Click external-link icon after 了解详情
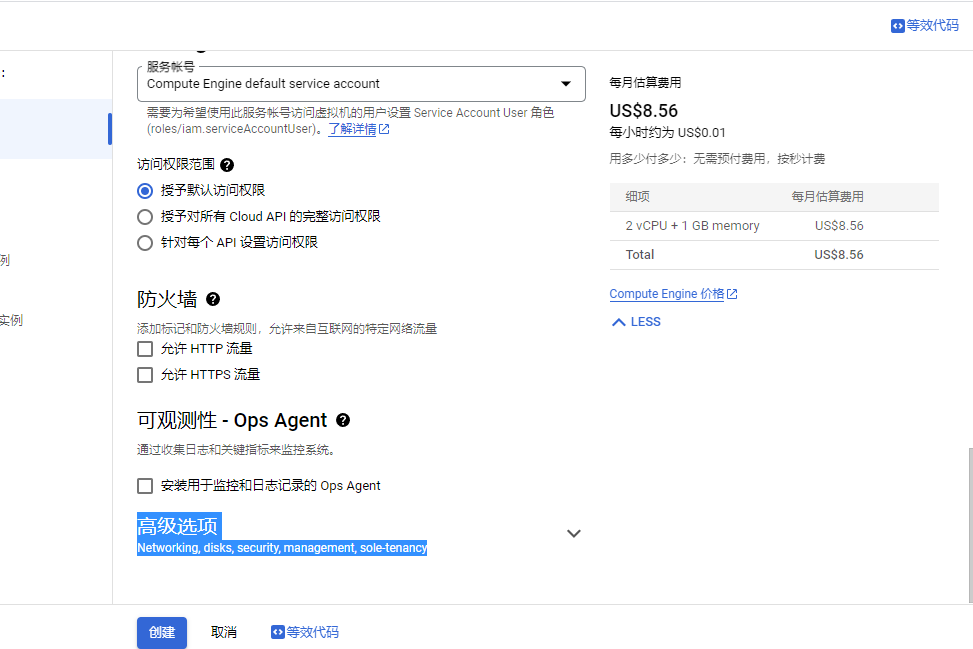Screen dimensions: 973x649 click(384, 129)
